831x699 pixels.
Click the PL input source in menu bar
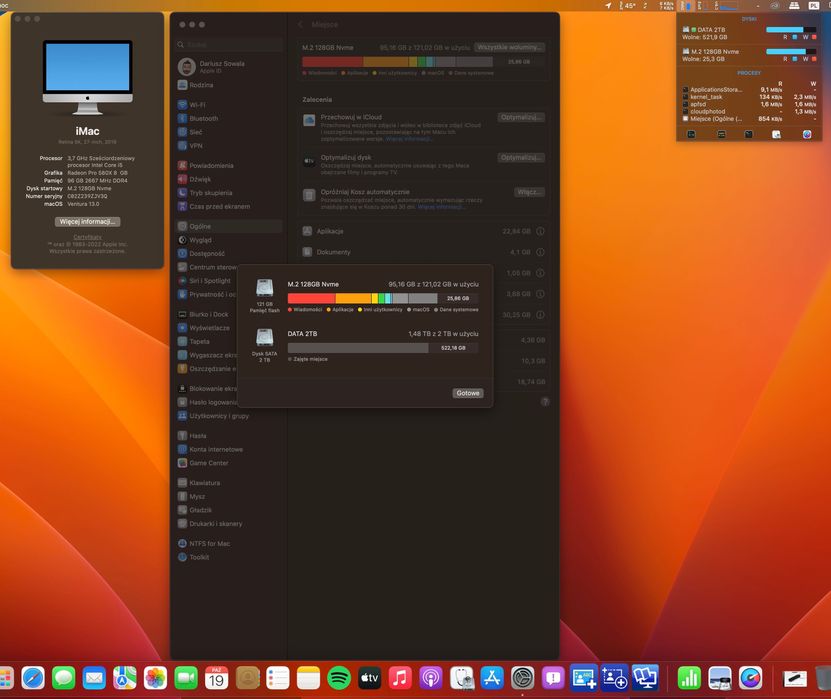click(x=814, y=5)
